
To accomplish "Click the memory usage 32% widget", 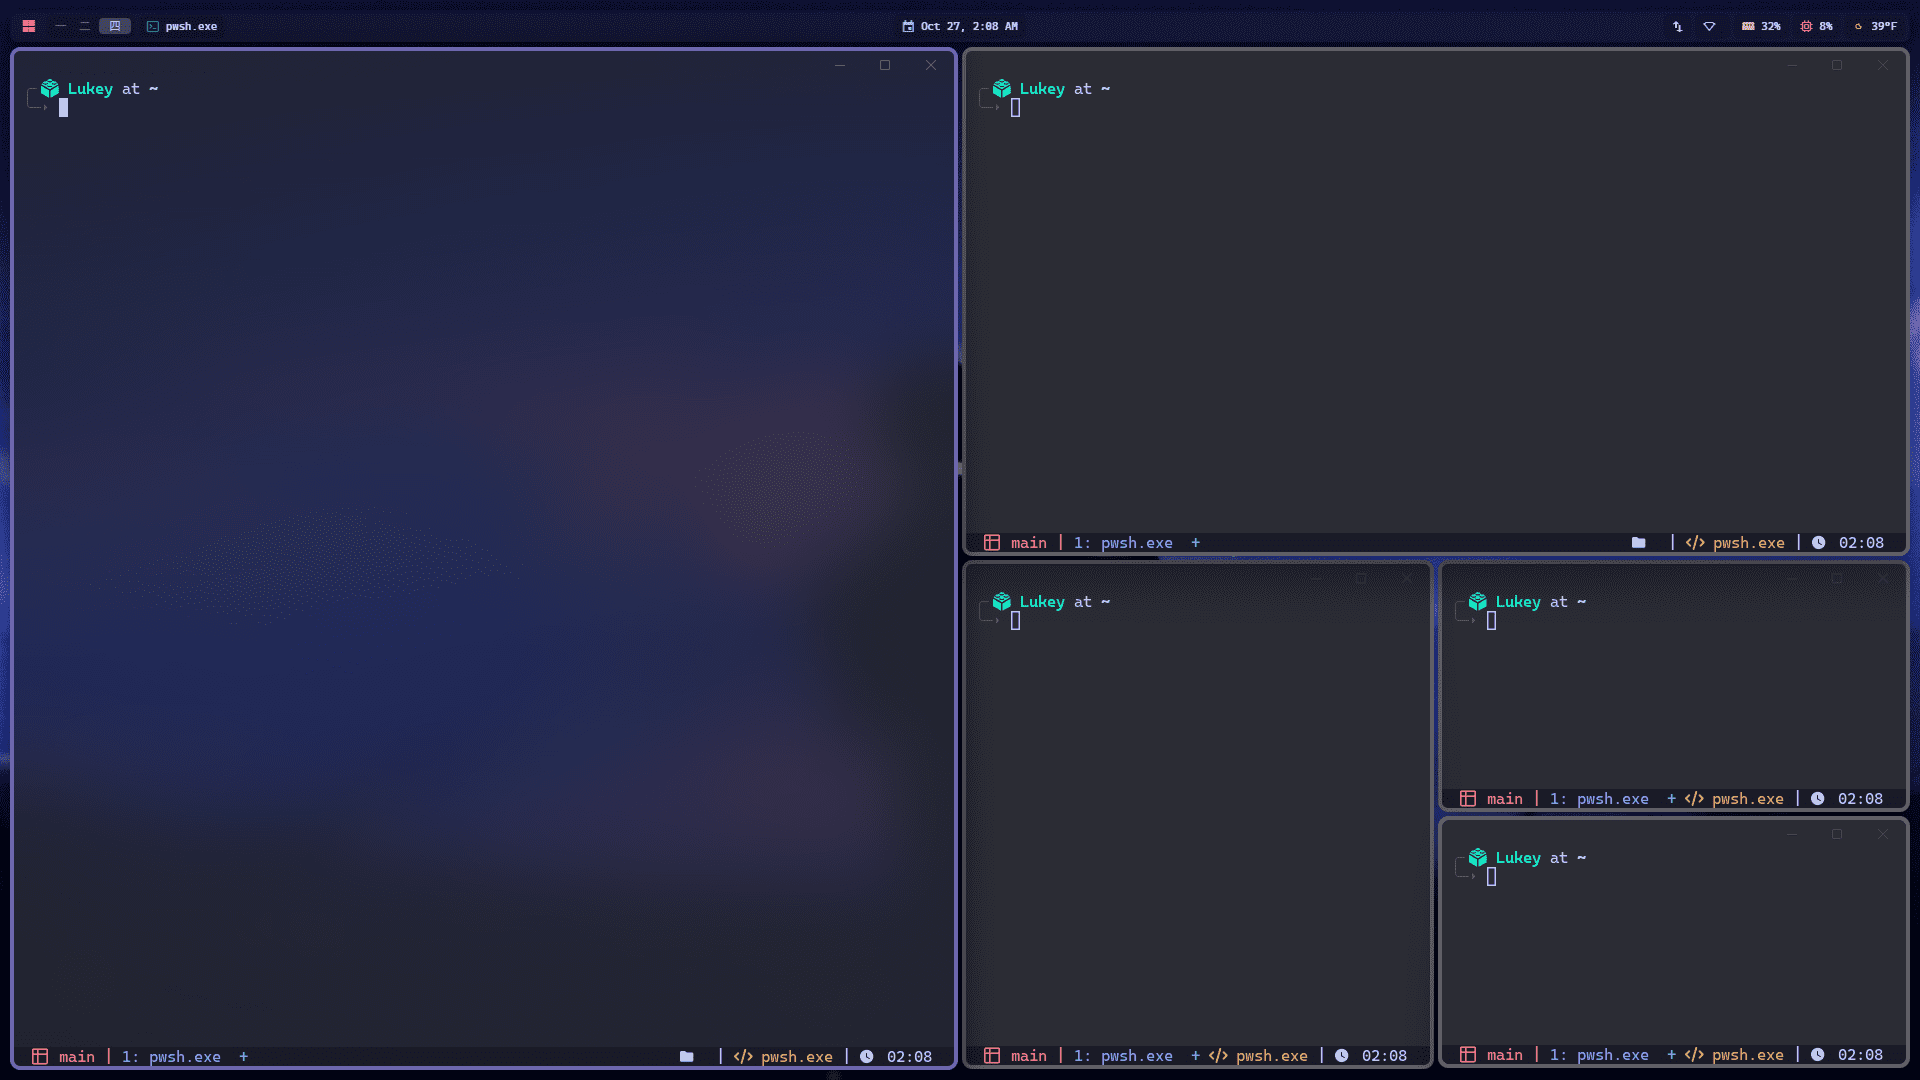I will pos(1761,26).
